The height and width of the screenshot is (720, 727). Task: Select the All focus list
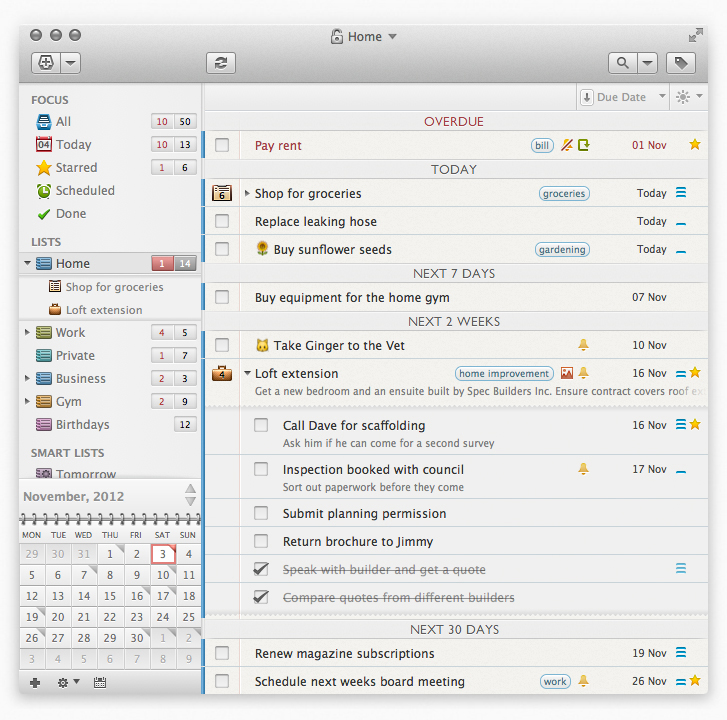tap(110, 121)
